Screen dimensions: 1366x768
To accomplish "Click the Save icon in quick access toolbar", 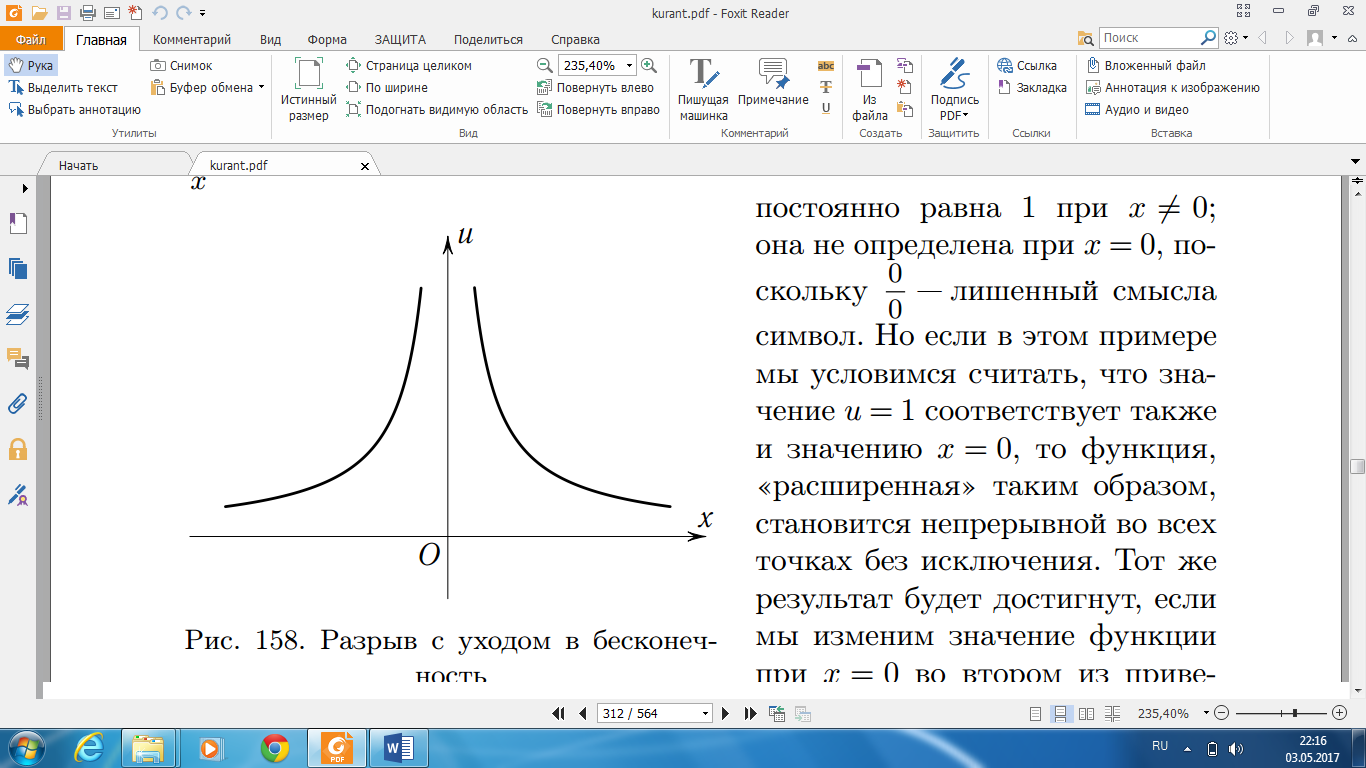I will [64, 13].
